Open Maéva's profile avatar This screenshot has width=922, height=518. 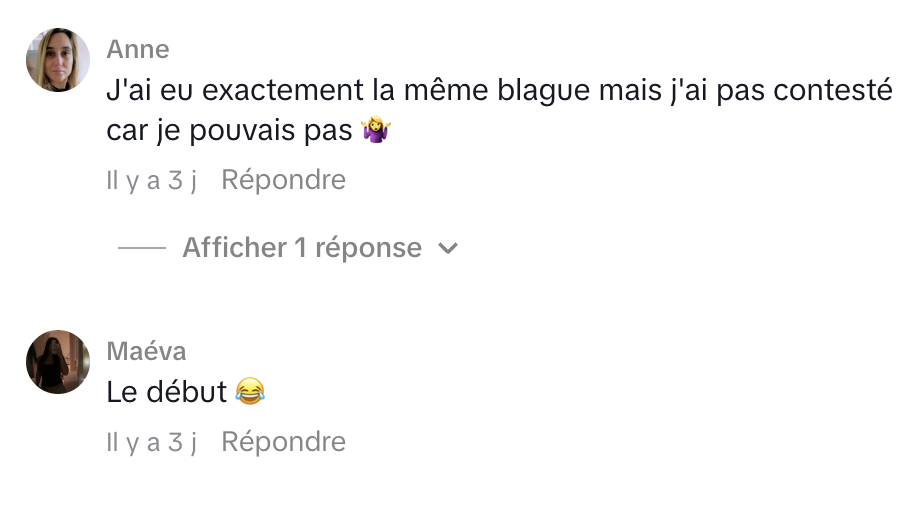click(x=58, y=362)
